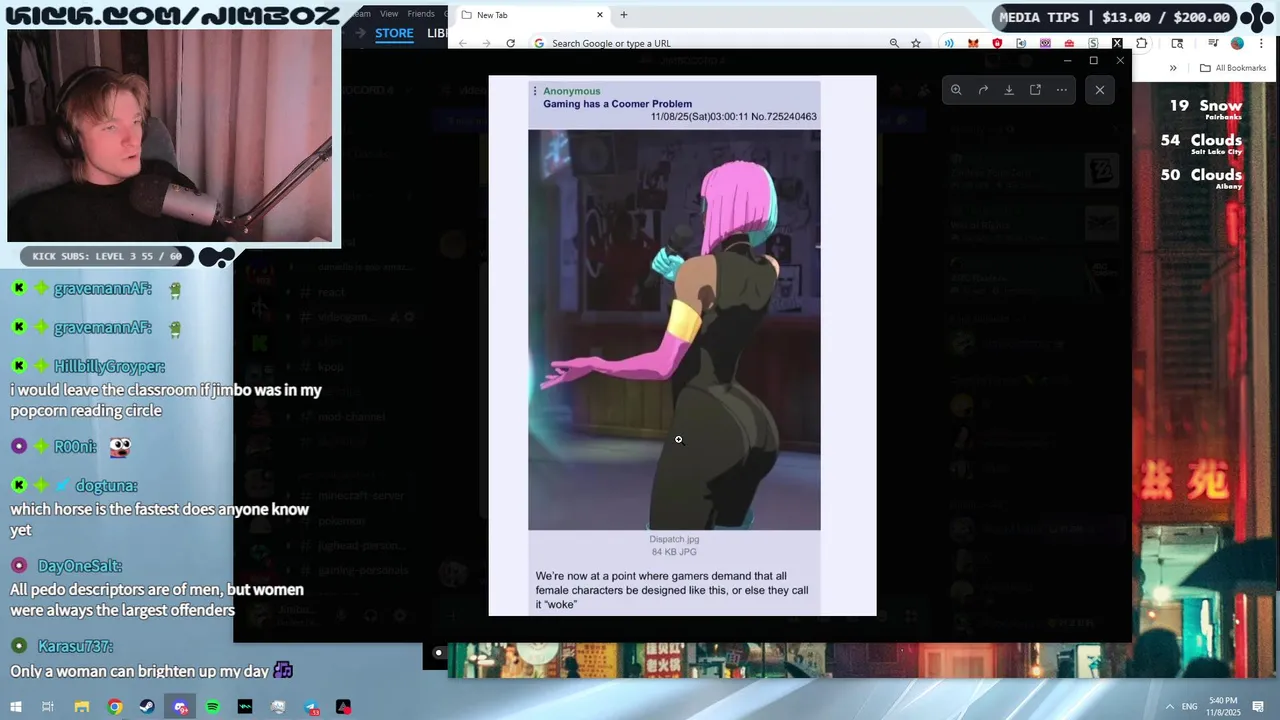Open Discord from taskbar
This screenshot has width=1280, height=720.
coord(180,707)
